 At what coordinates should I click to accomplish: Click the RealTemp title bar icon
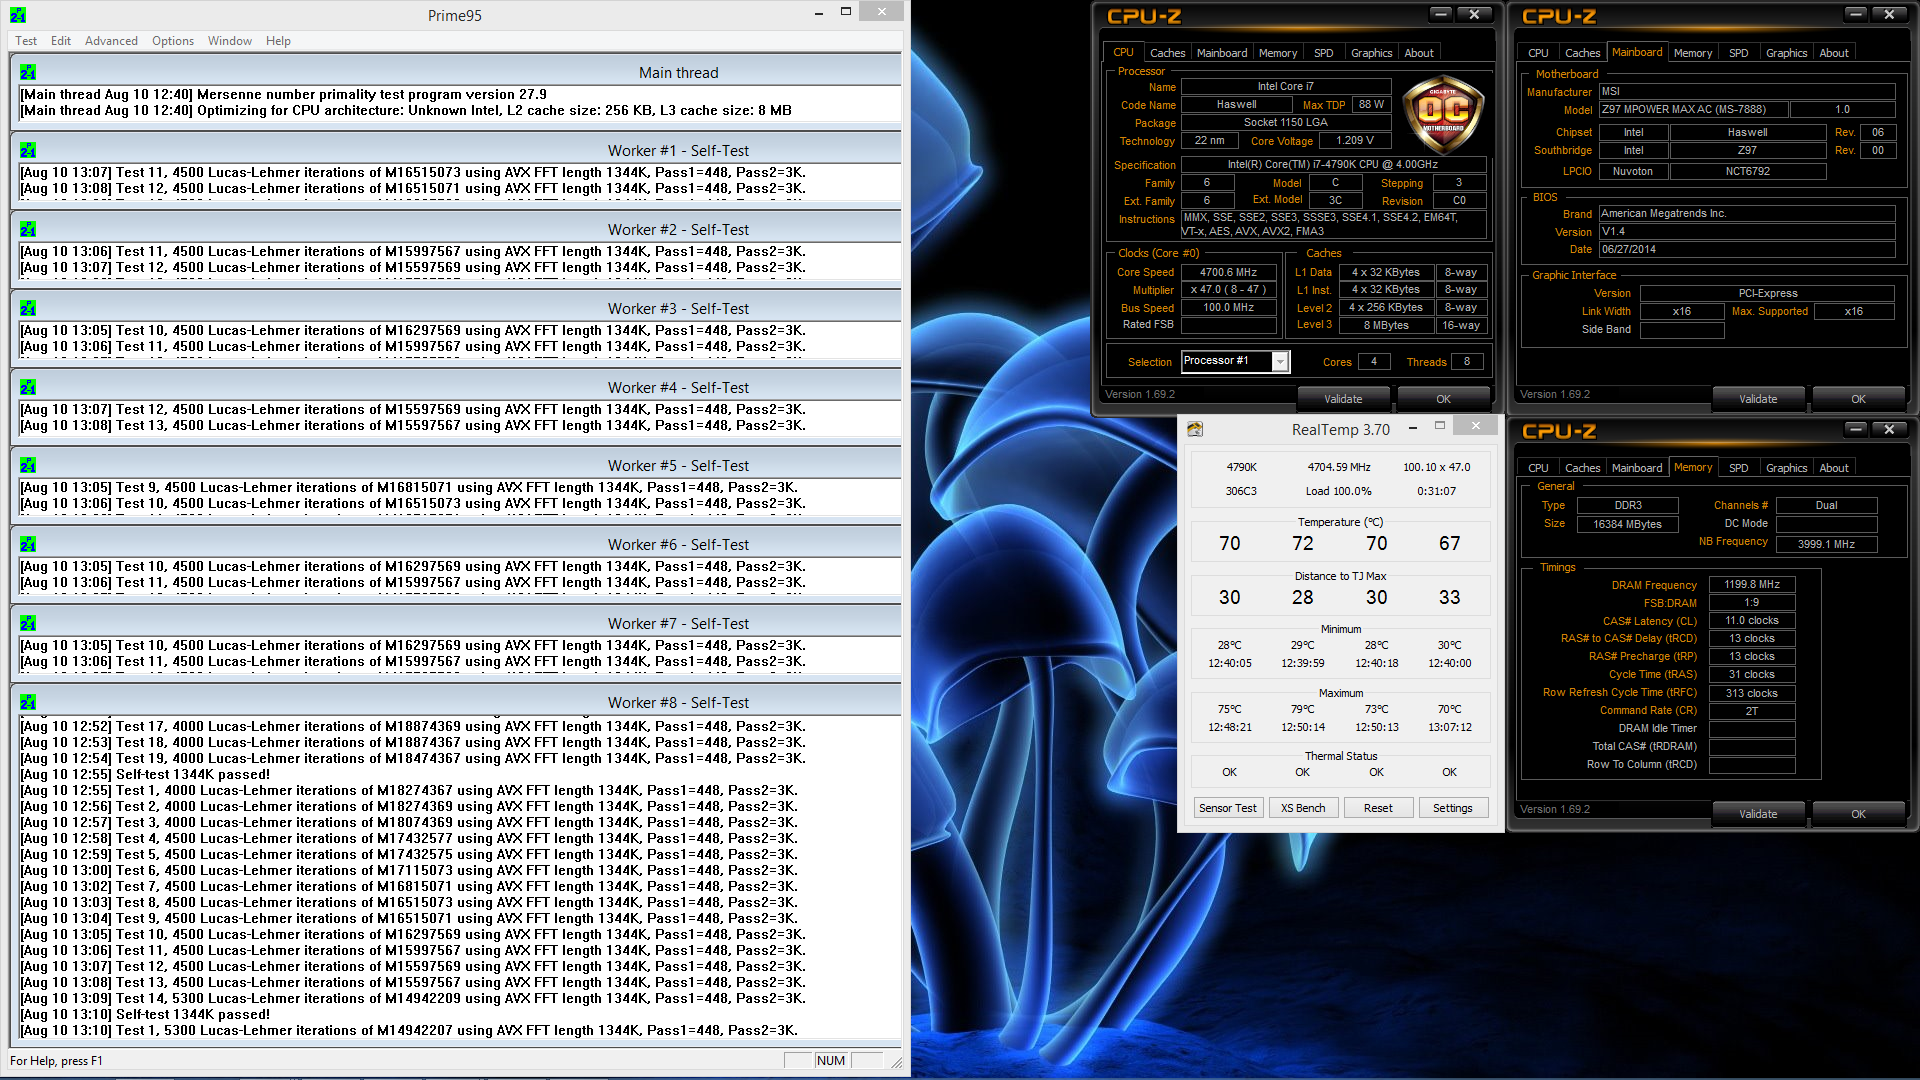click(1195, 430)
